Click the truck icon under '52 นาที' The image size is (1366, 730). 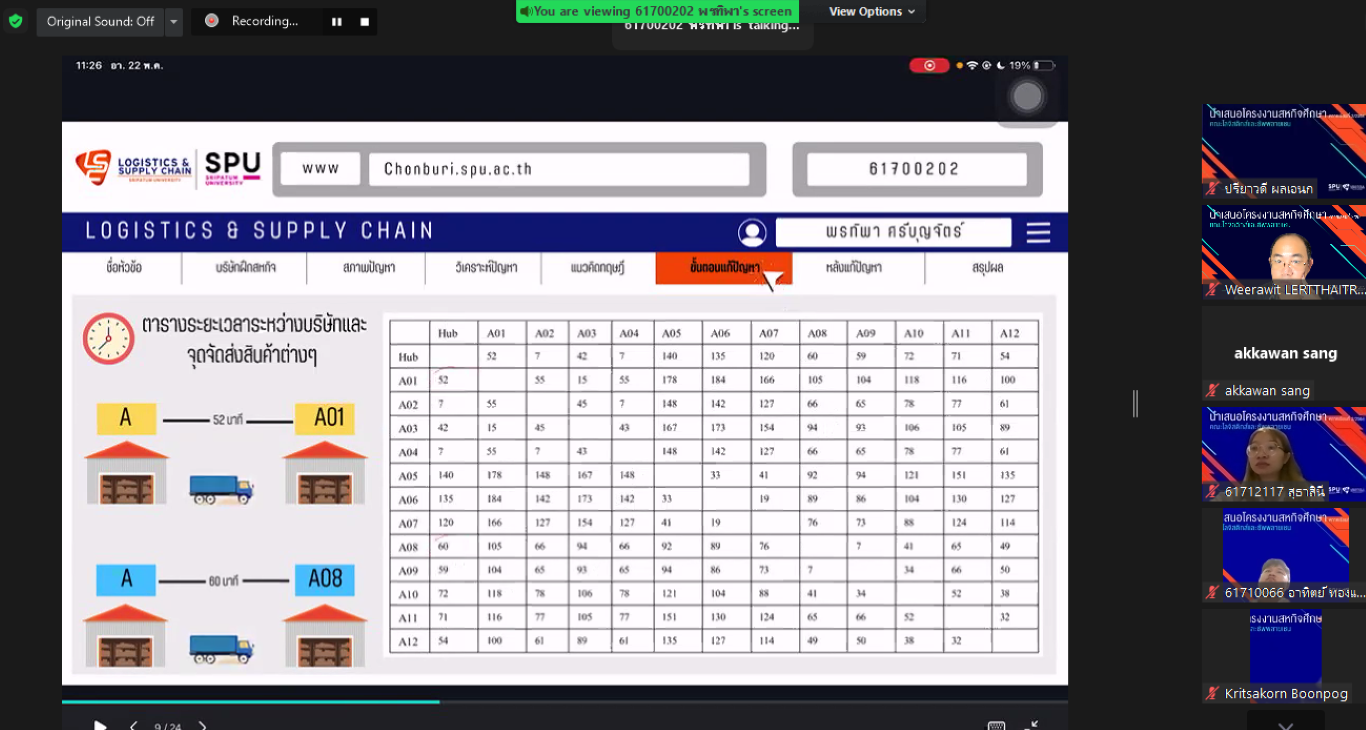pyautogui.click(x=221, y=488)
